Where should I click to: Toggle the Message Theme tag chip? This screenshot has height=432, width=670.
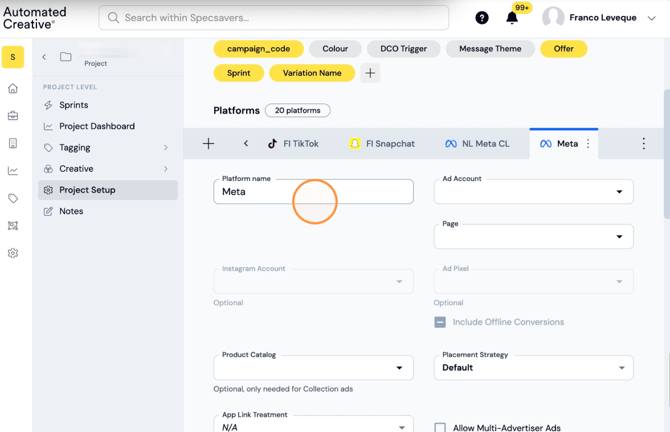tap(490, 49)
